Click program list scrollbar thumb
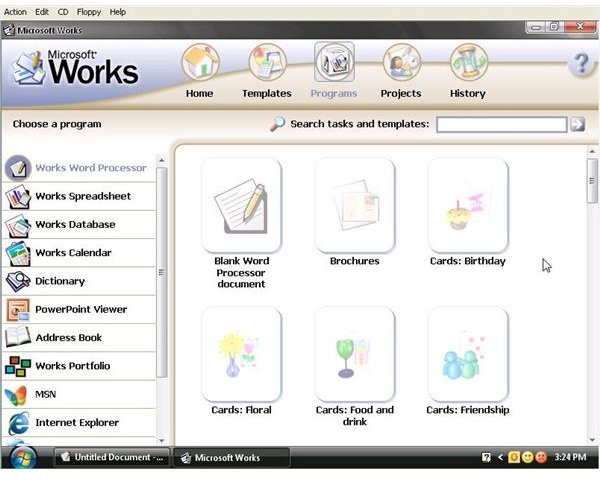The height and width of the screenshot is (482, 600). (x=161, y=272)
